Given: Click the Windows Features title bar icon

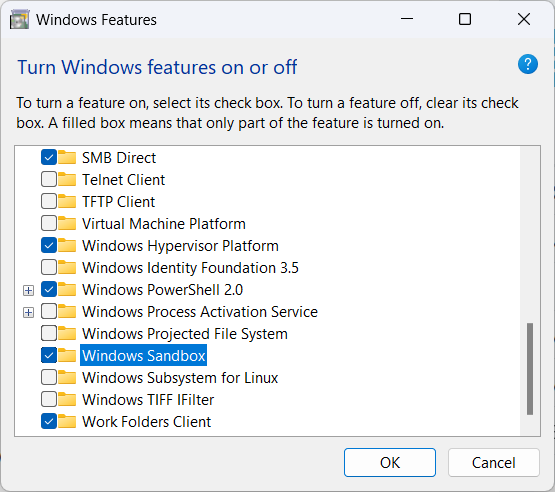Looking at the screenshot, I should click(x=19, y=19).
